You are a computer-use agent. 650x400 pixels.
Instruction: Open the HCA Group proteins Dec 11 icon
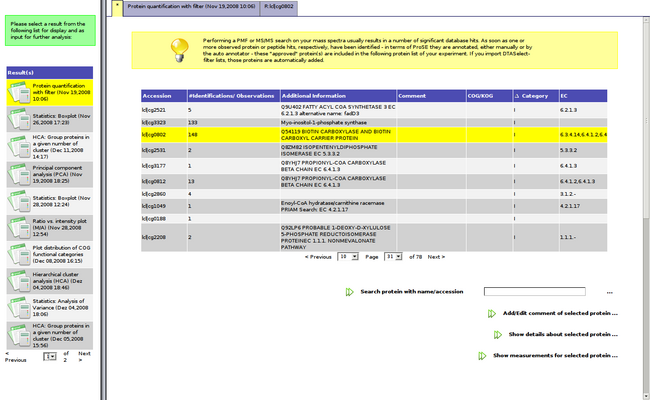[19, 147]
